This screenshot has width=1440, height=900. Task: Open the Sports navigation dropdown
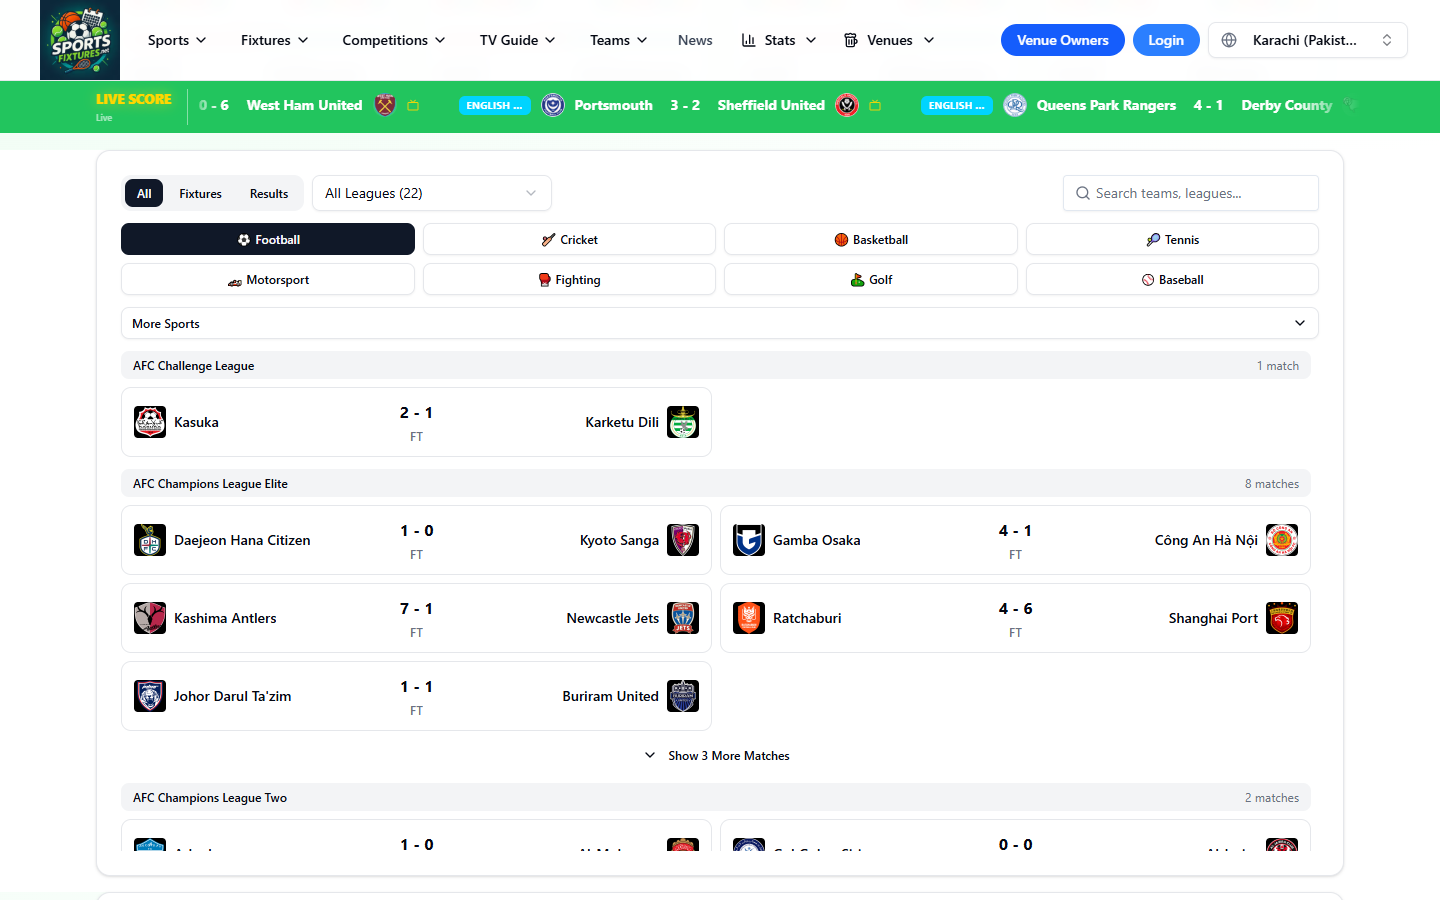pos(177,40)
